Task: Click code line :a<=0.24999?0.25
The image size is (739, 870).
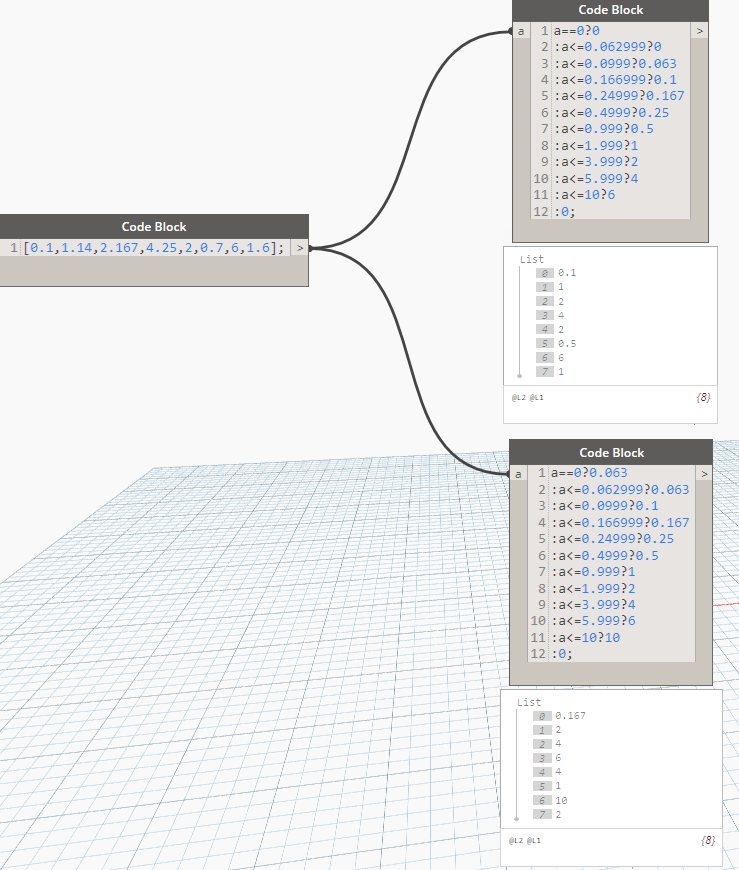Action: pyautogui.click(x=613, y=539)
